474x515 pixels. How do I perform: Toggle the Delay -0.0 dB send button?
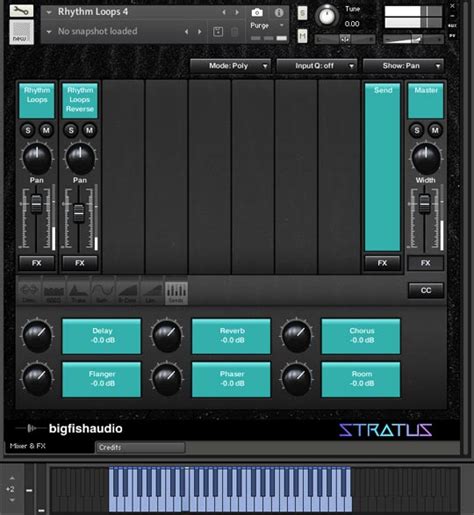(x=102, y=336)
